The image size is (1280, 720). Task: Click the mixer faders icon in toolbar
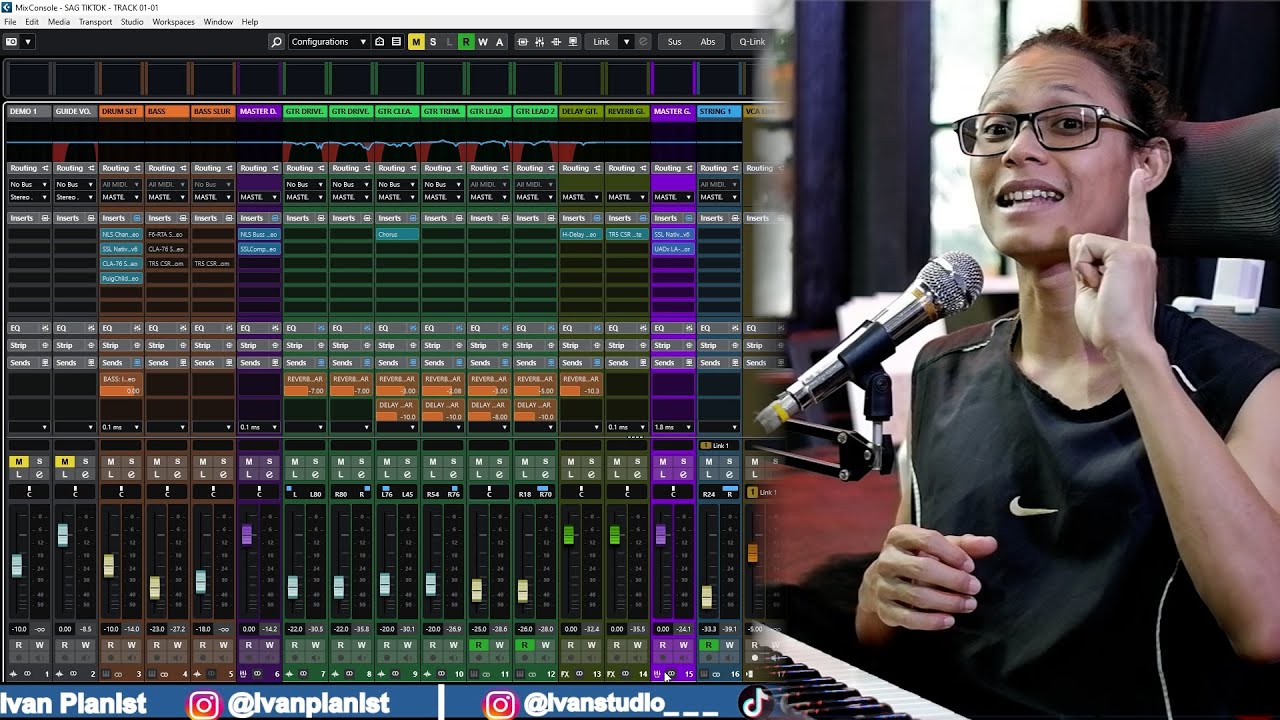(x=540, y=42)
